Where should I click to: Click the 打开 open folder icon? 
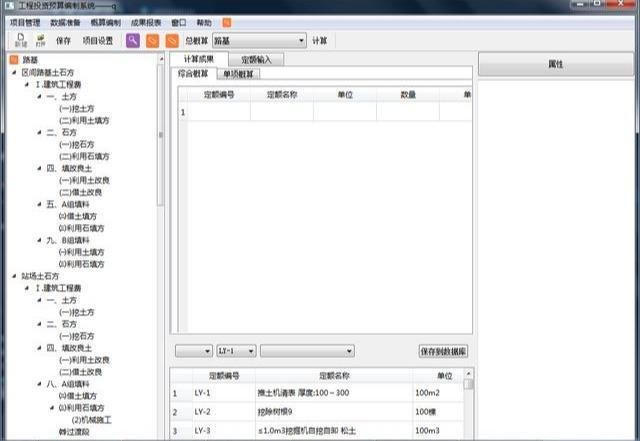pos(40,40)
